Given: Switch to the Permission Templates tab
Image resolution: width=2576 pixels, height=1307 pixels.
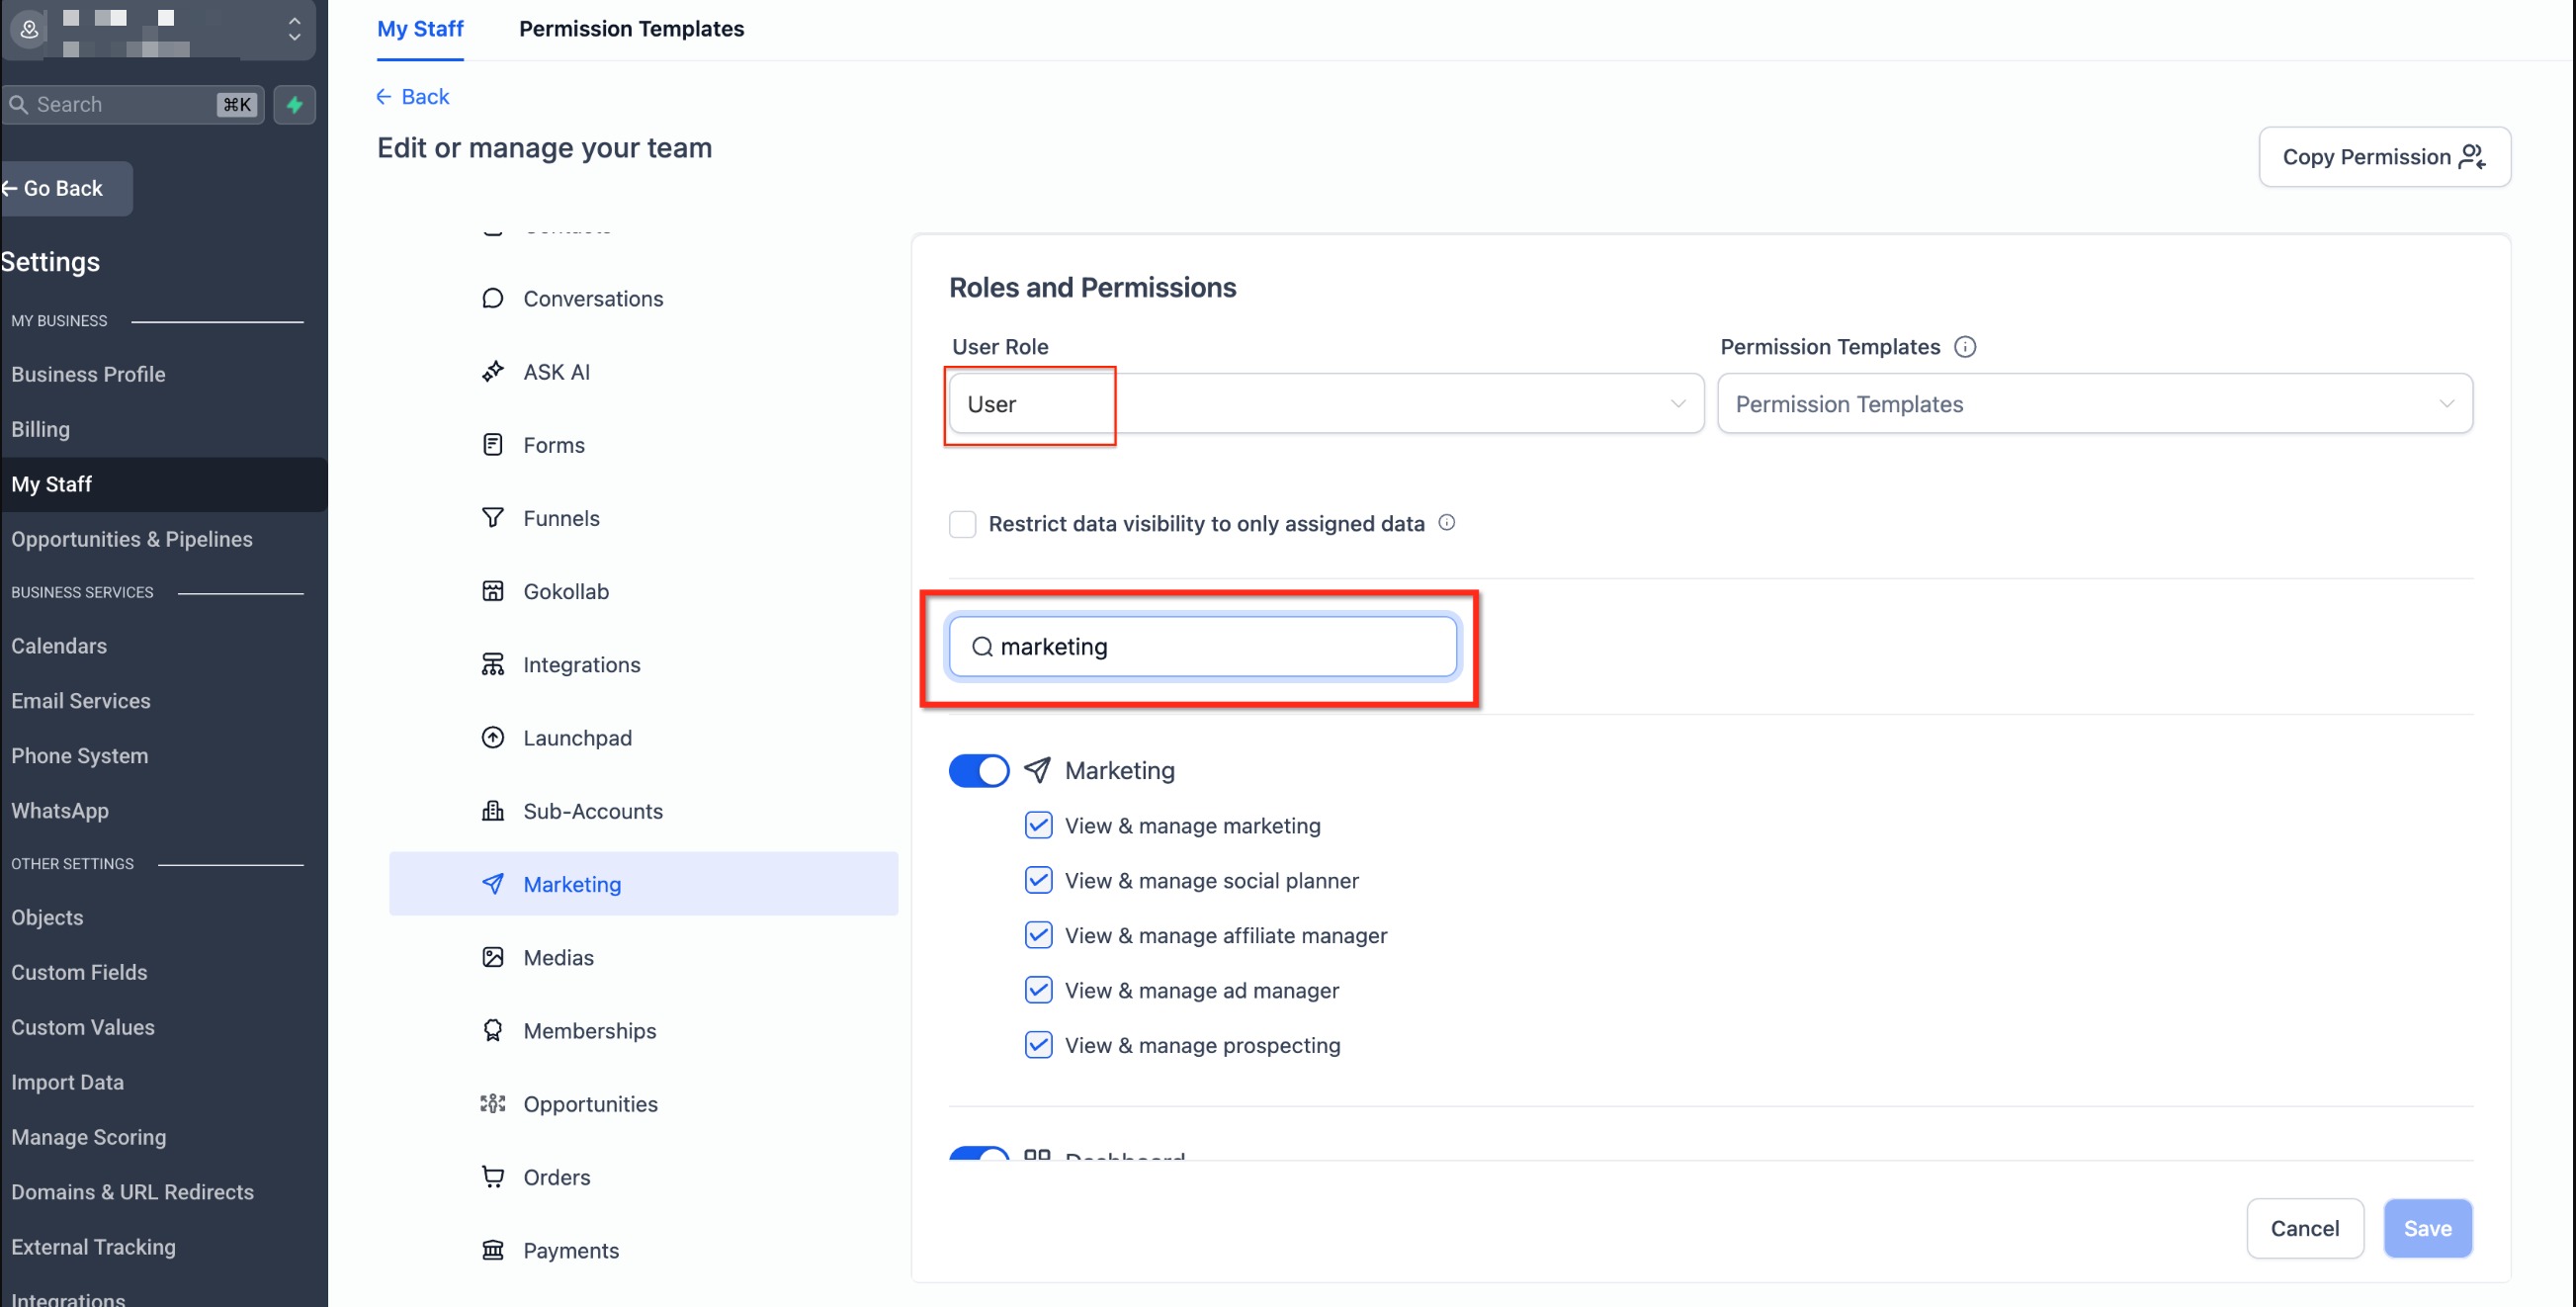Looking at the screenshot, I should [x=631, y=28].
